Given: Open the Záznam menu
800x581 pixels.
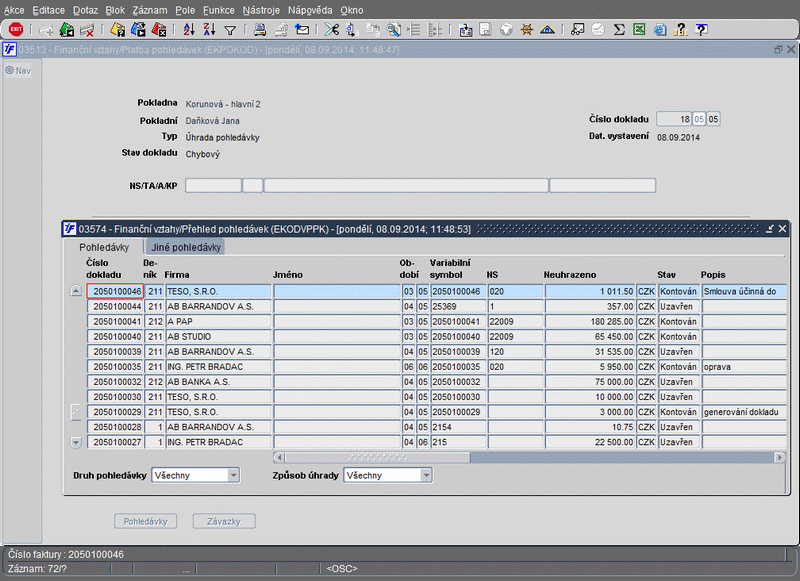Looking at the screenshot, I should pos(149,10).
